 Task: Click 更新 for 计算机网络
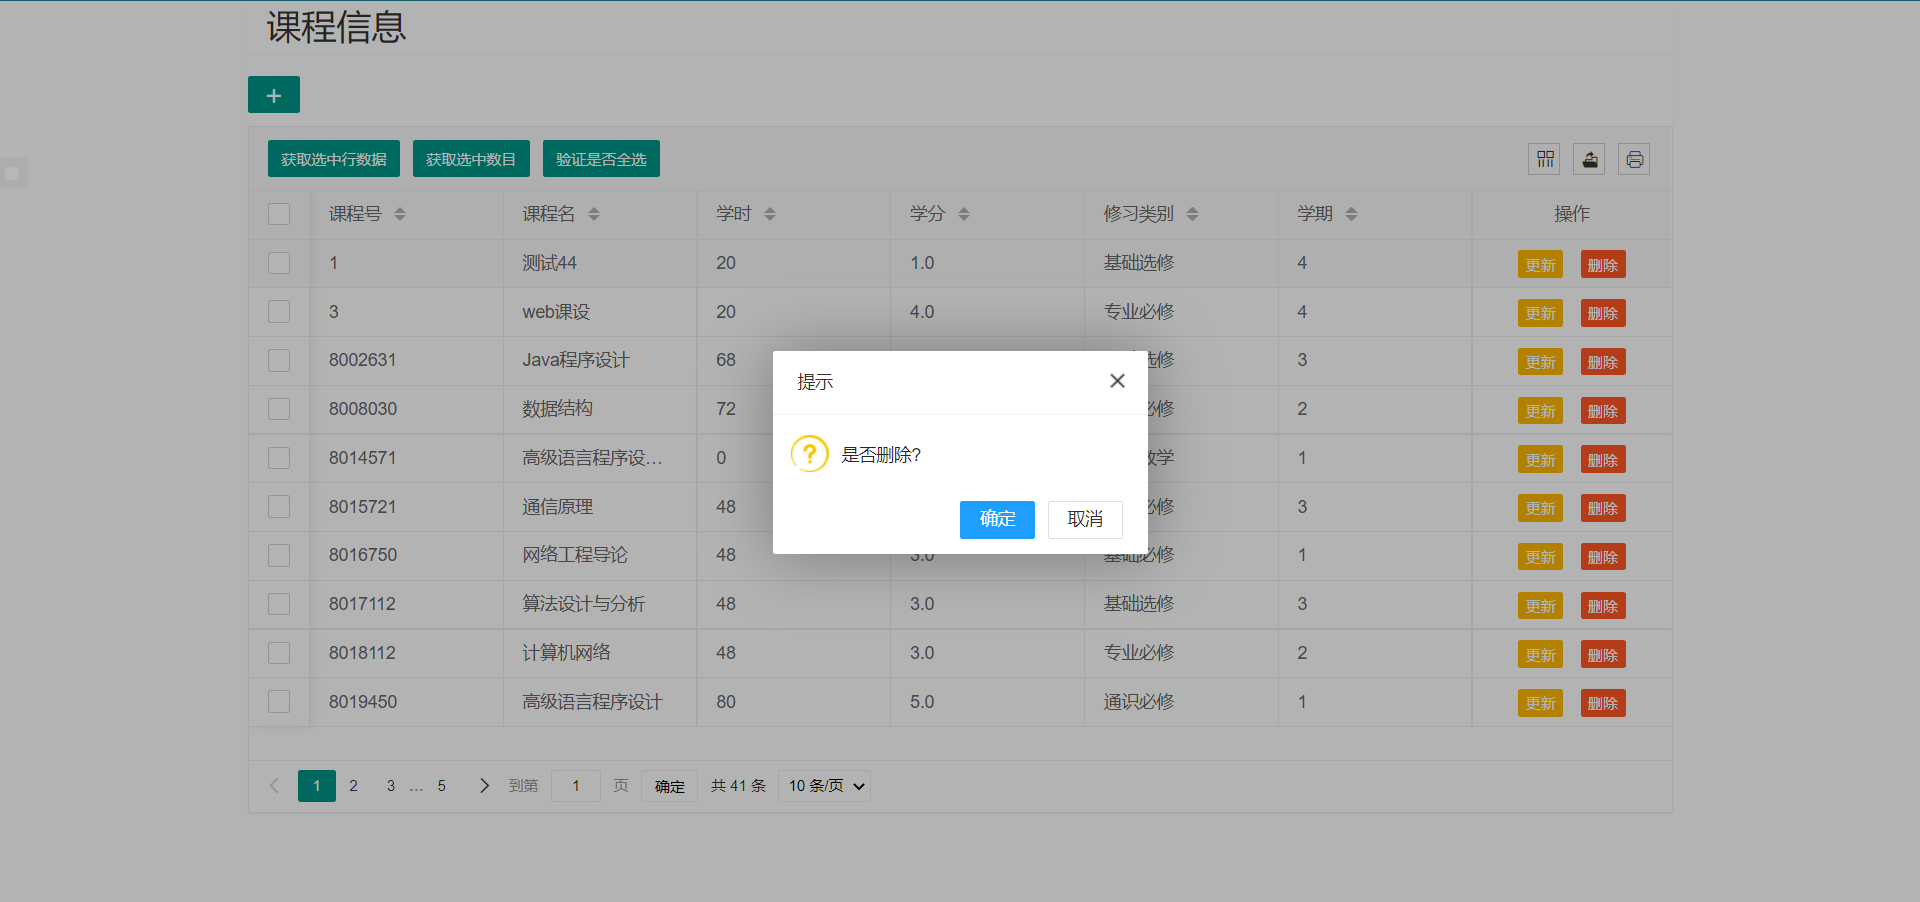point(1540,655)
